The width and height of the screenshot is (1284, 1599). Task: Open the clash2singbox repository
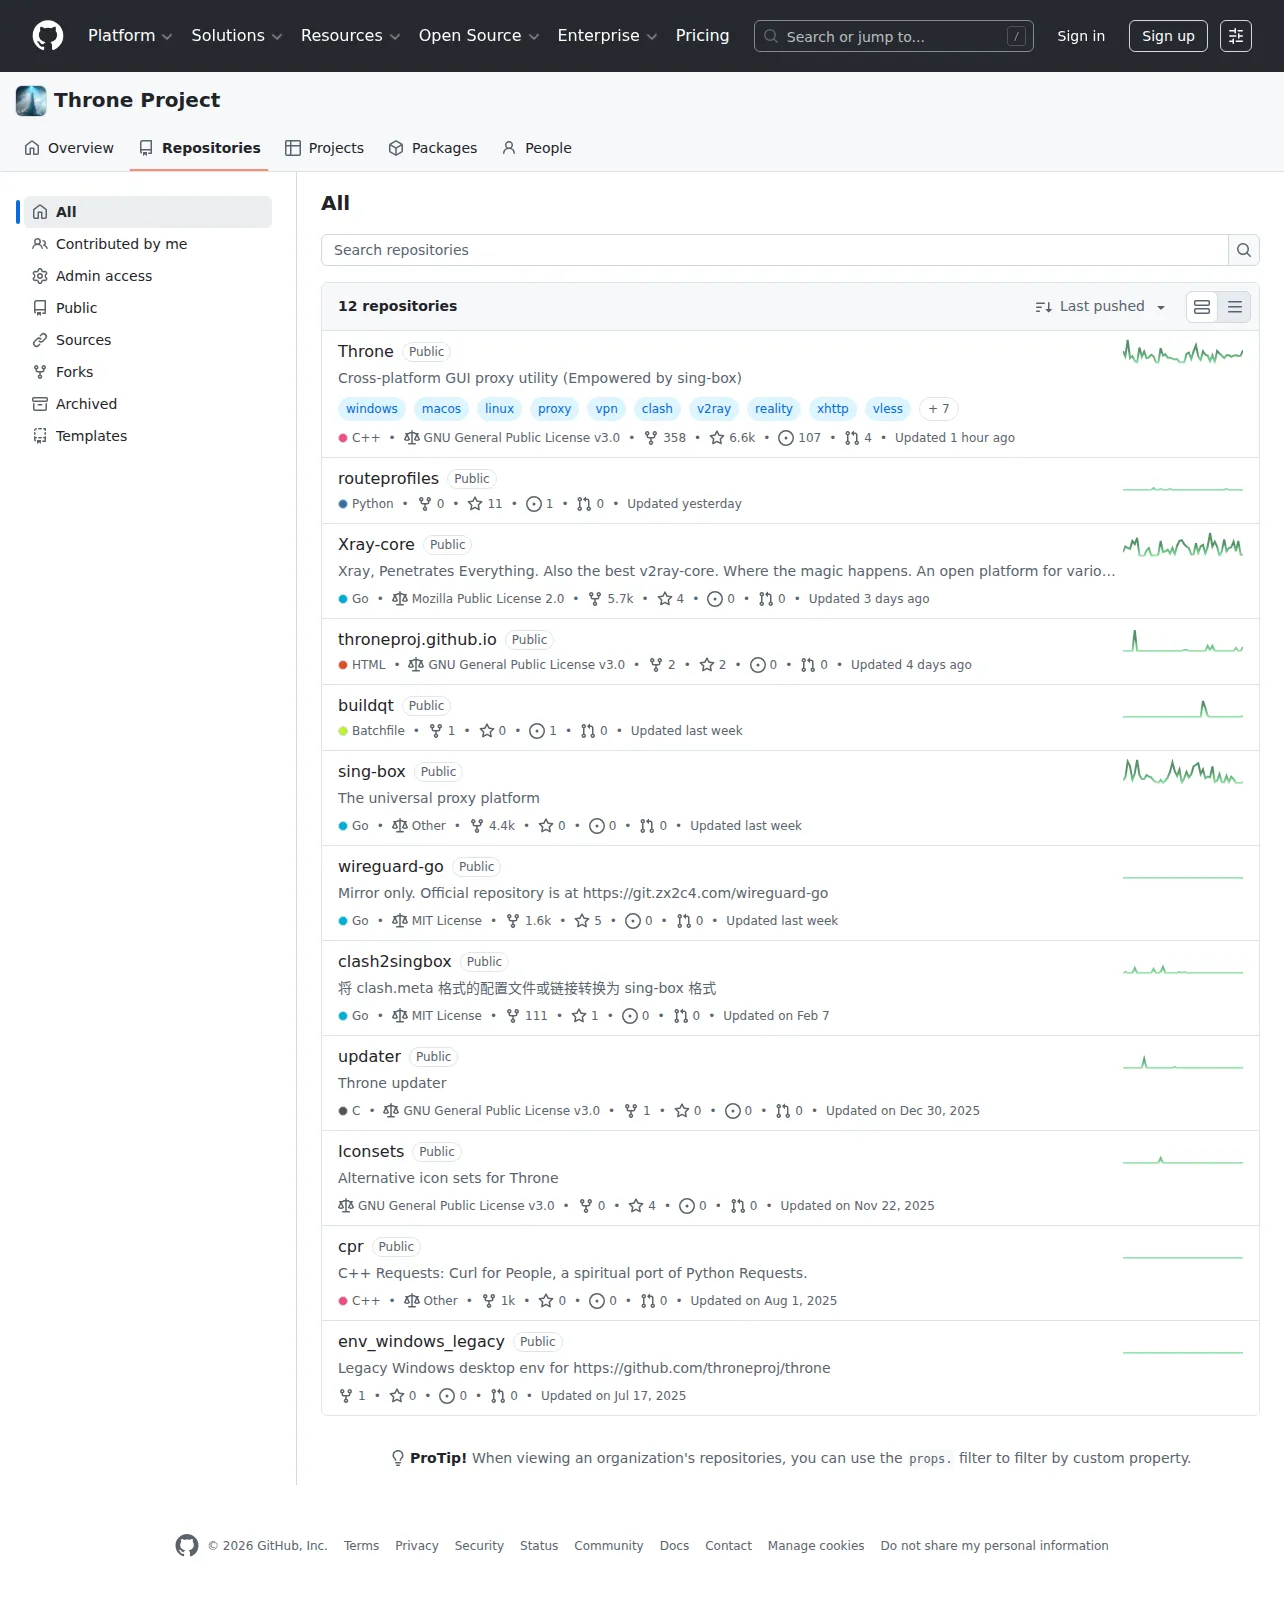[395, 962]
